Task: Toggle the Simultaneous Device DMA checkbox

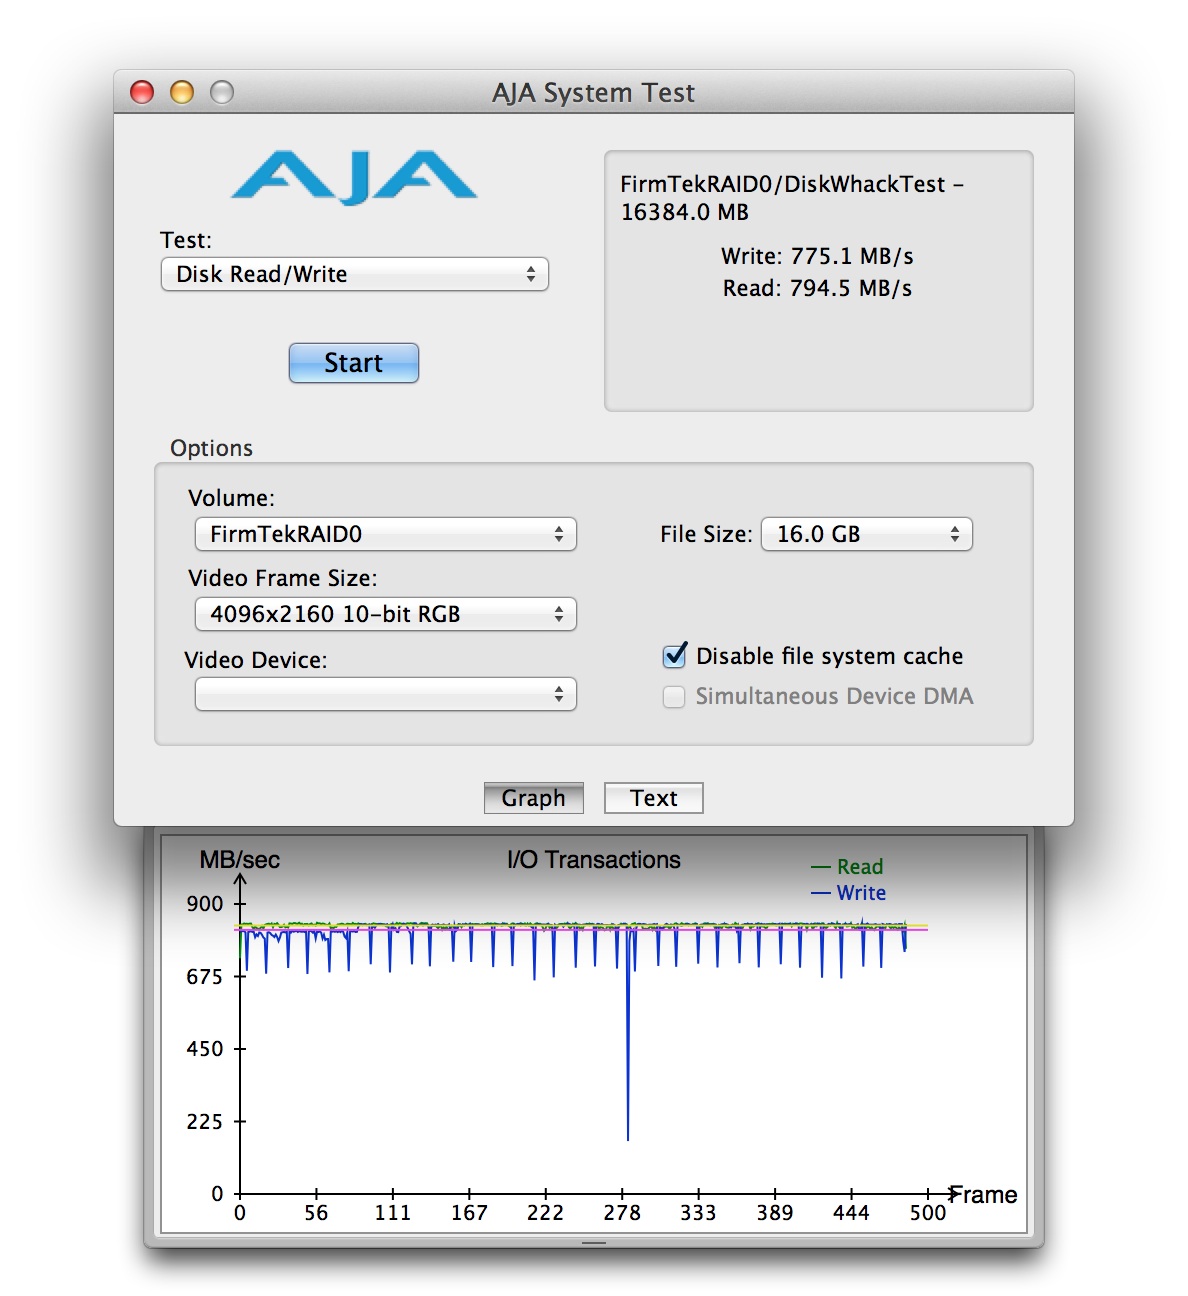Action: [x=674, y=696]
